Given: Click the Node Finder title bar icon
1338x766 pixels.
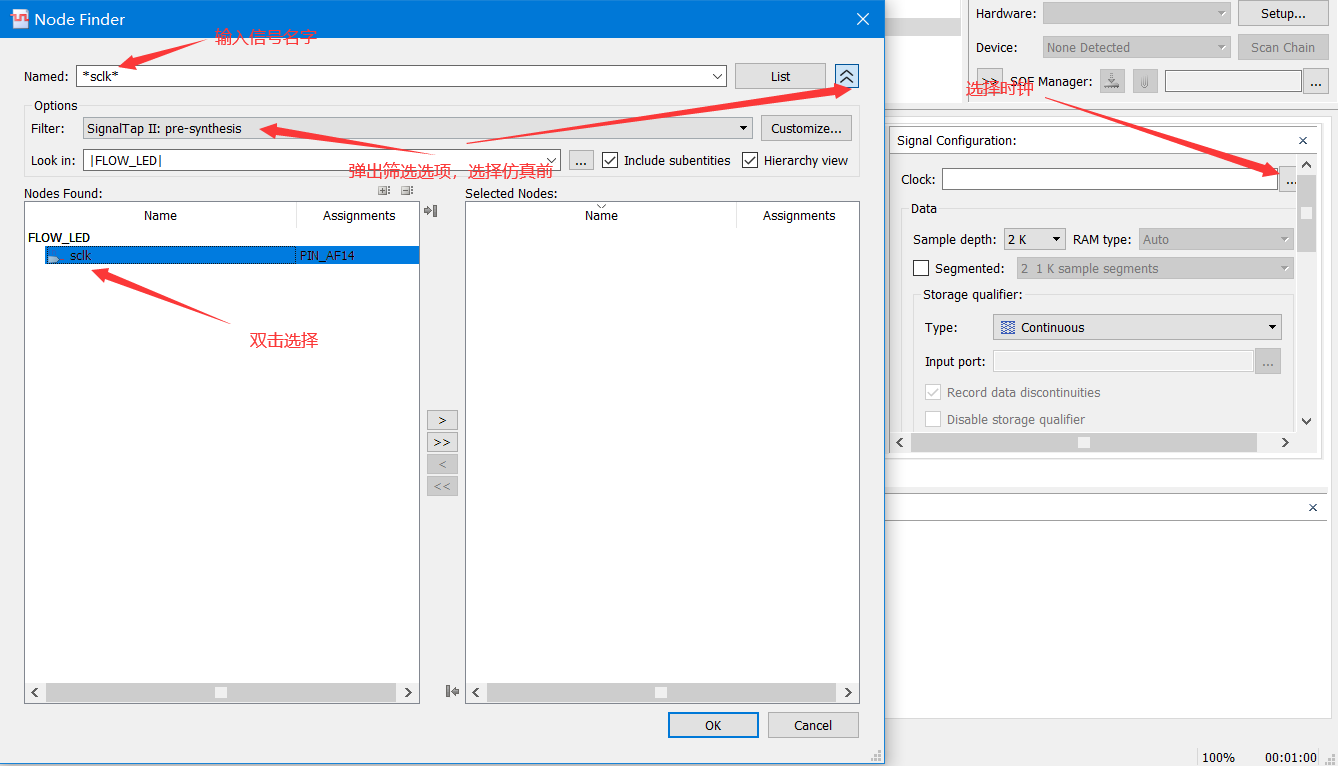Looking at the screenshot, I should tap(19, 19).
